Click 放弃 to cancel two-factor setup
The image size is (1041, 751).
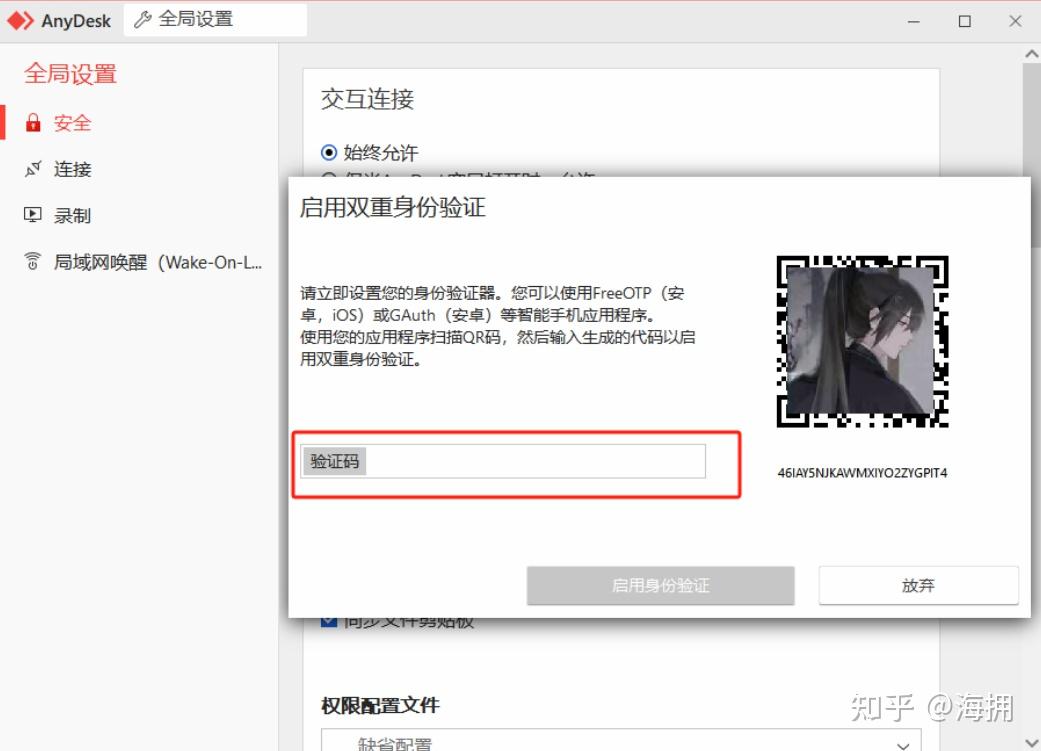tap(917, 586)
